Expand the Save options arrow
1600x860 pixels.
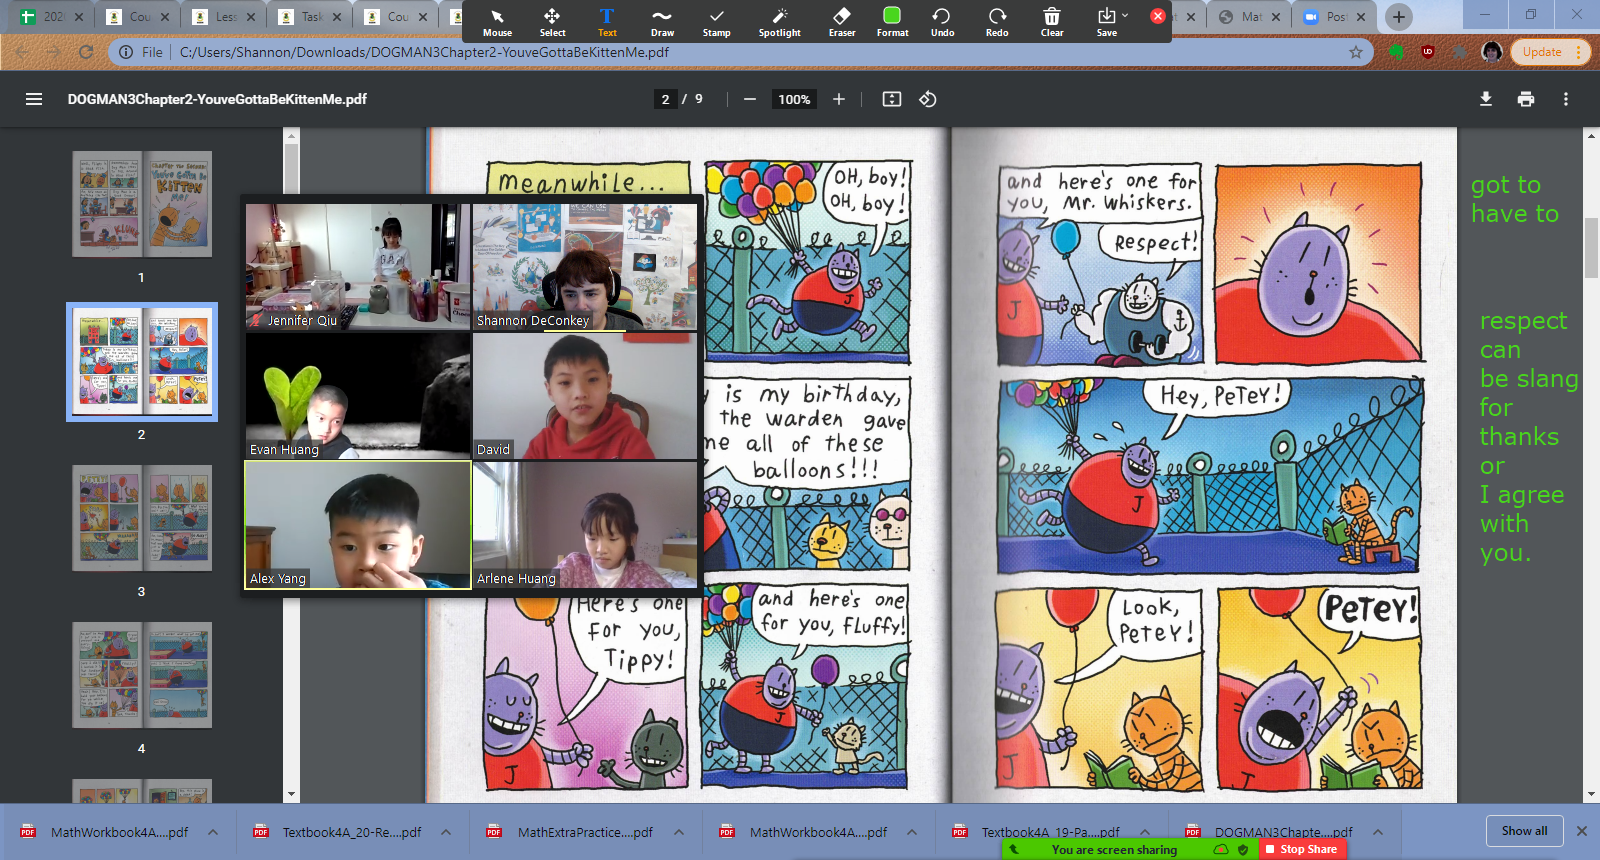click(x=1125, y=15)
